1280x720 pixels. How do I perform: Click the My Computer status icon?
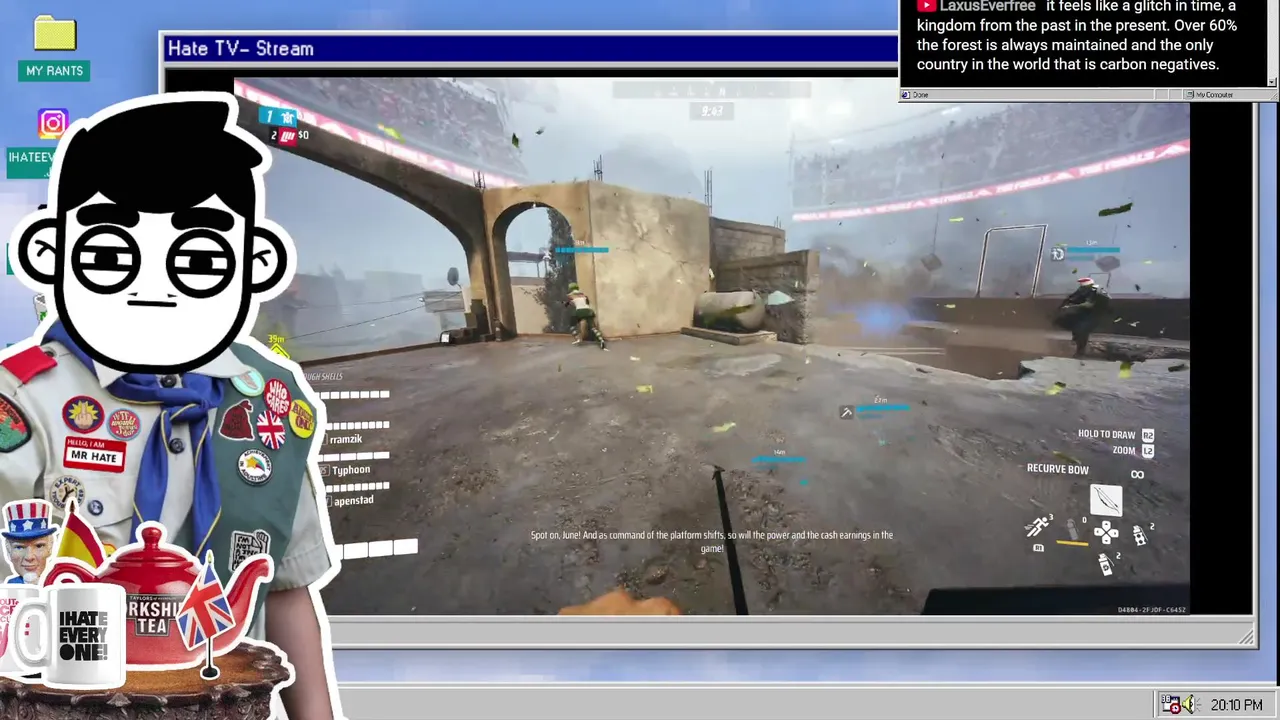pyautogui.click(x=1190, y=95)
